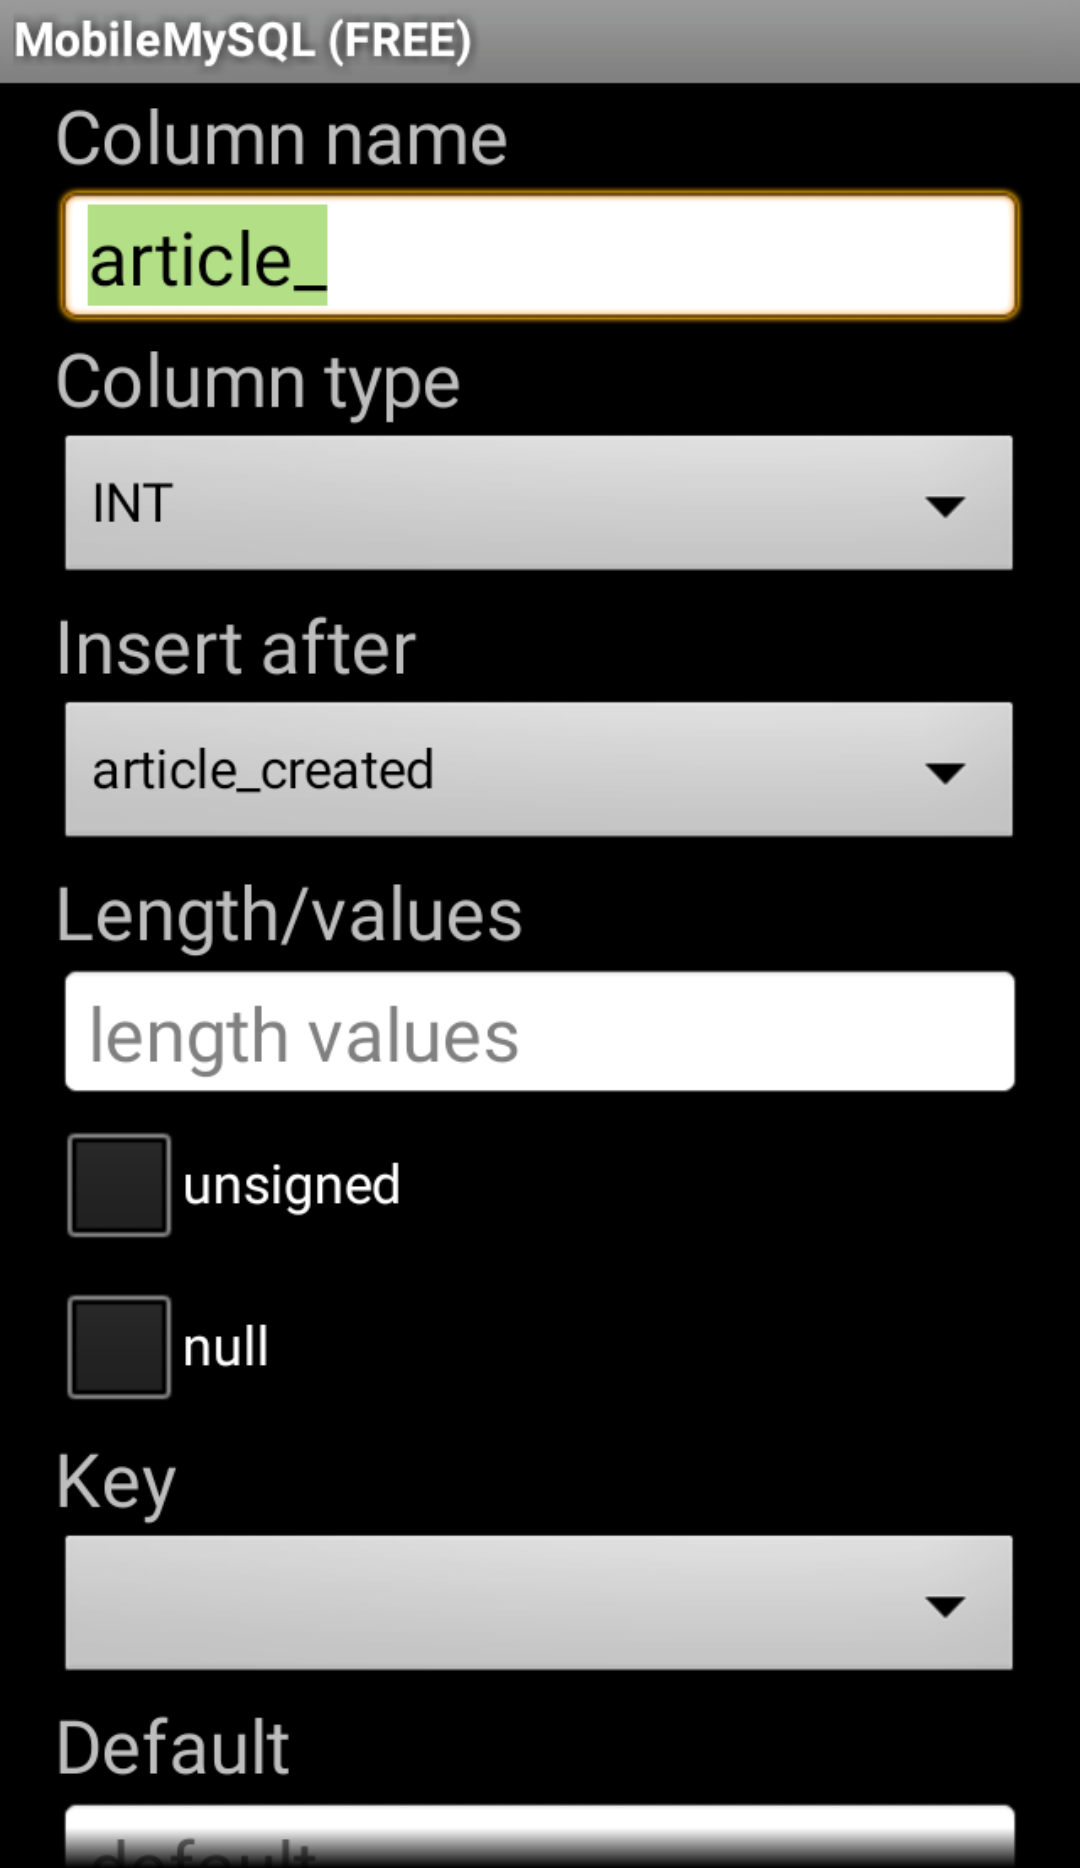The width and height of the screenshot is (1080, 1868).
Task: Tap the Default label
Action: pyautogui.click(x=173, y=1748)
